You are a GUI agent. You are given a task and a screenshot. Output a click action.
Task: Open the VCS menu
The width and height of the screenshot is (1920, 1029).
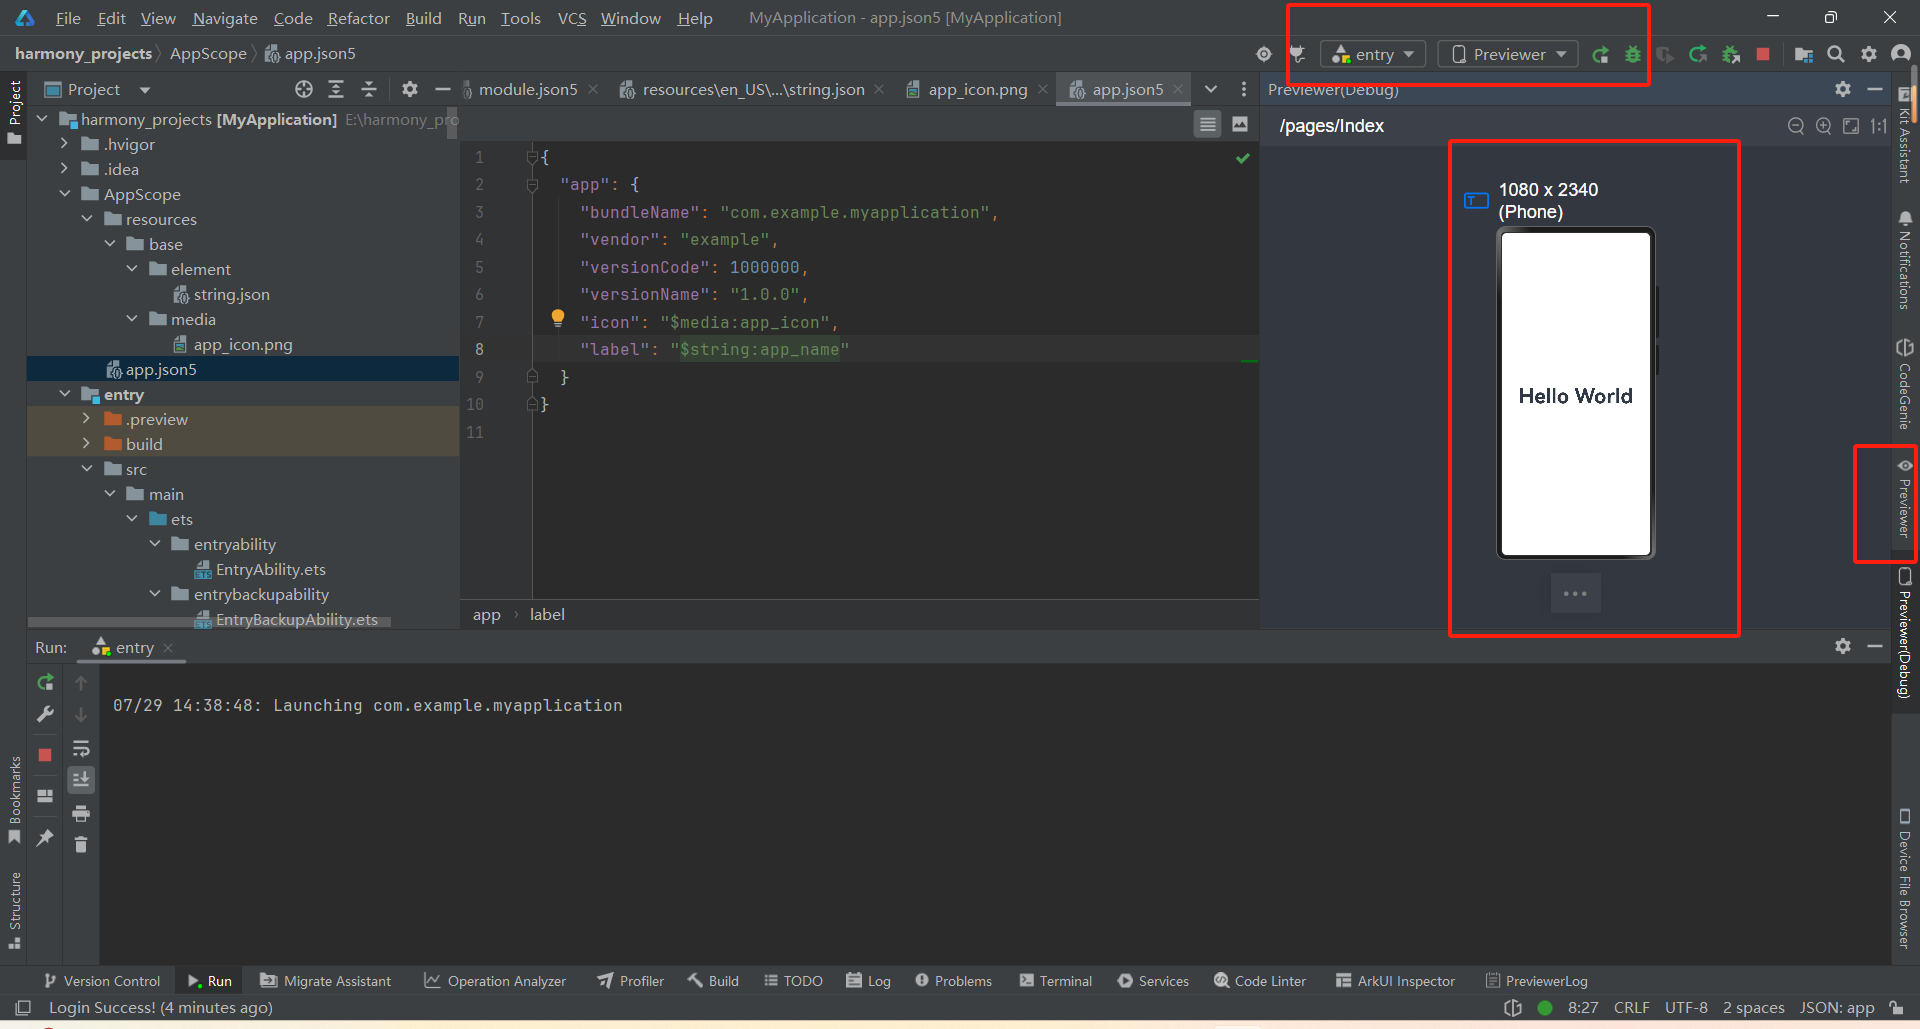click(571, 18)
